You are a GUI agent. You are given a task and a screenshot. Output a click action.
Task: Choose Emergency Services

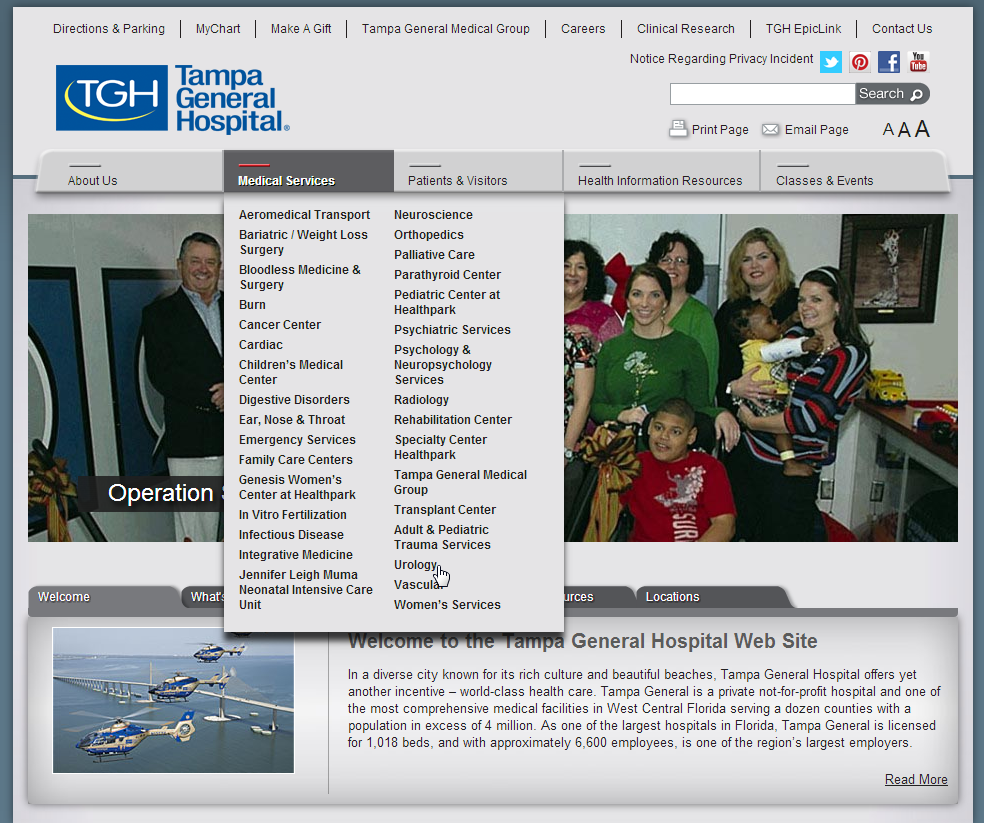(297, 440)
